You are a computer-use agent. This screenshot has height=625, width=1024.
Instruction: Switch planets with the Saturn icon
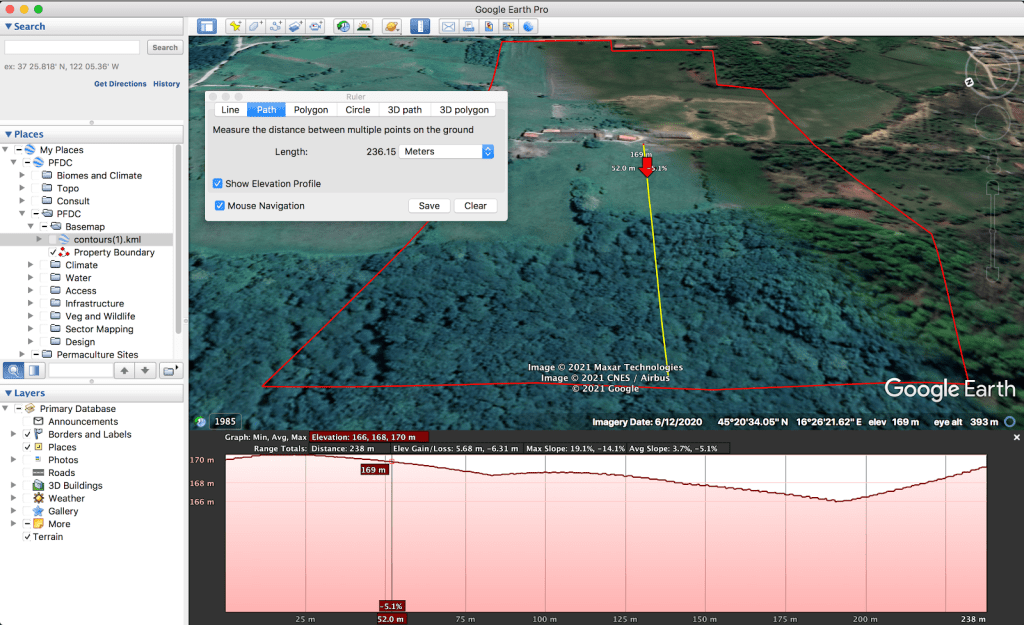392,26
